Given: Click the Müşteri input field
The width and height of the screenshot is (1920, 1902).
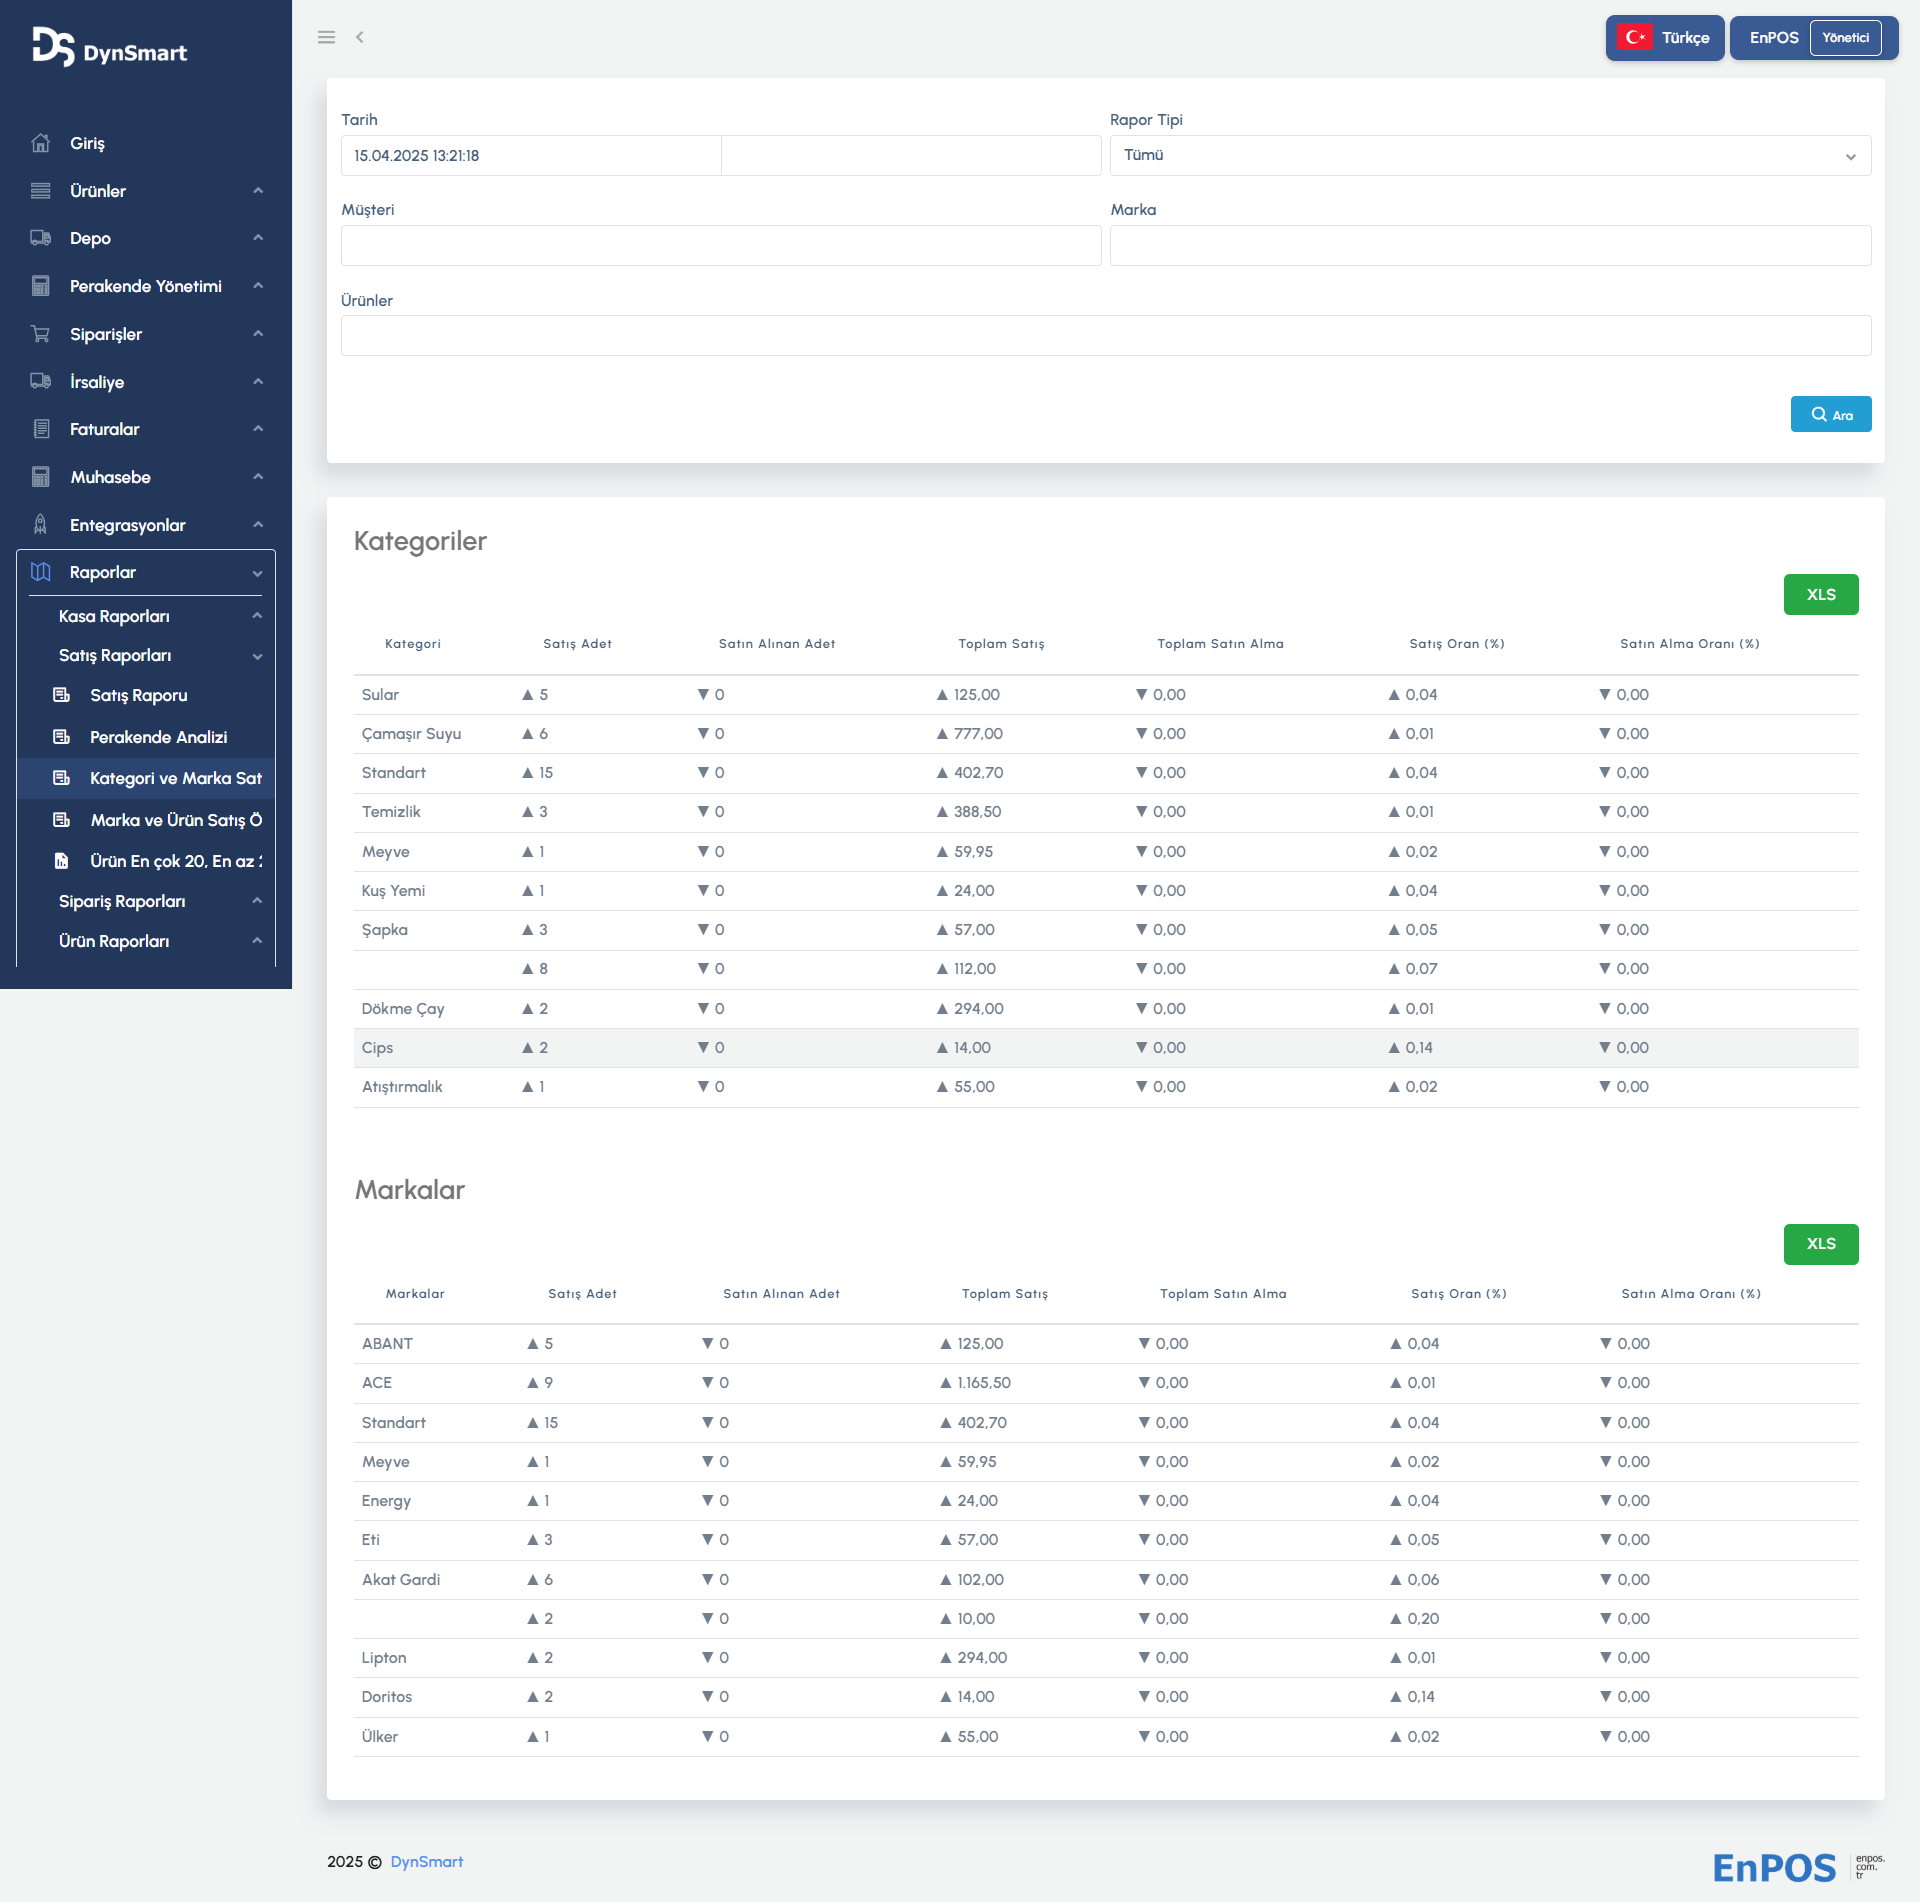Looking at the screenshot, I should click(720, 246).
